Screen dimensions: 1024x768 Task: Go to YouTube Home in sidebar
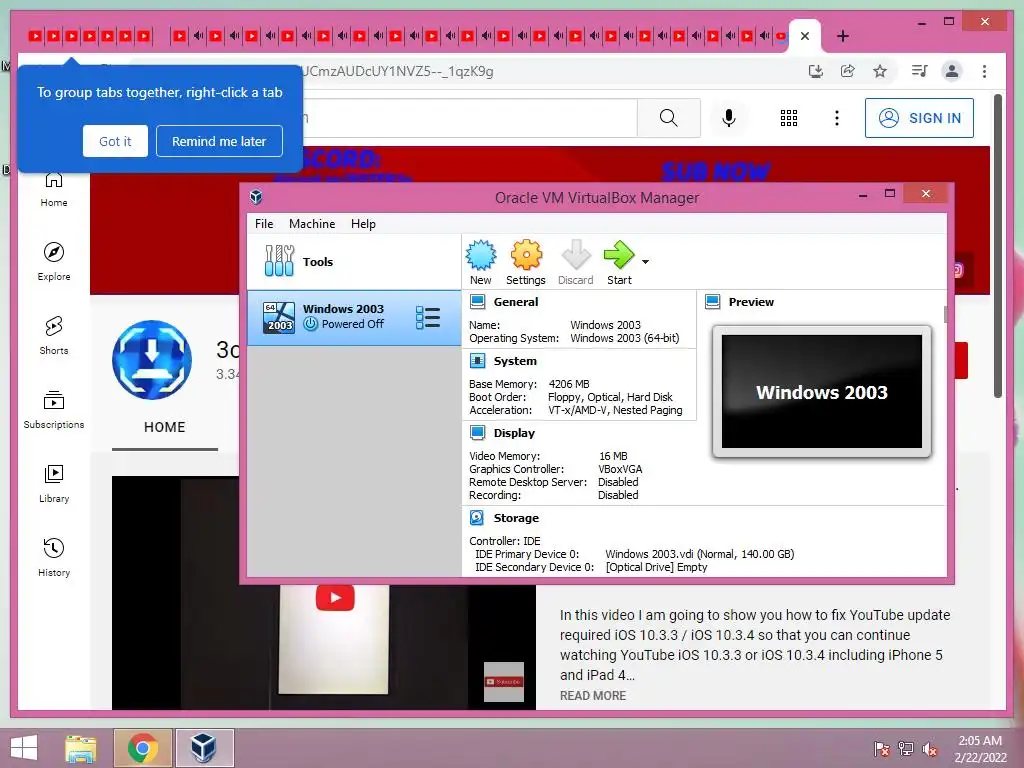(x=54, y=189)
